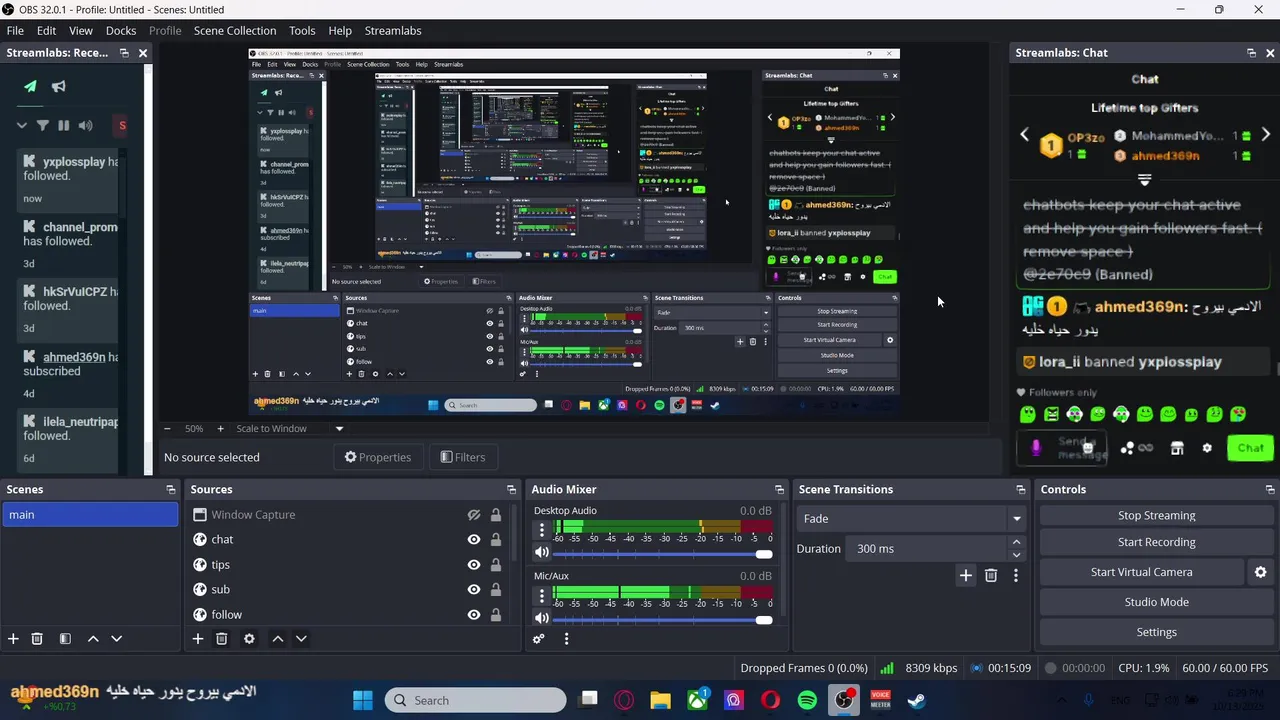Image resolution: width=1280 pixels, height=720 pixels.
Task: Open the Scene Collection menu
Action: click(x=235, y=30)
